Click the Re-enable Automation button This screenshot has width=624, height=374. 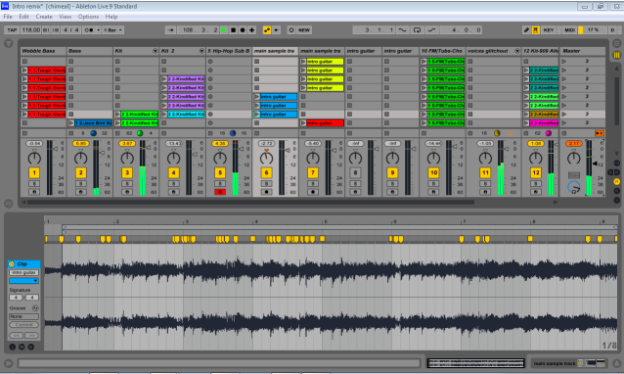(x=276, y=30)
